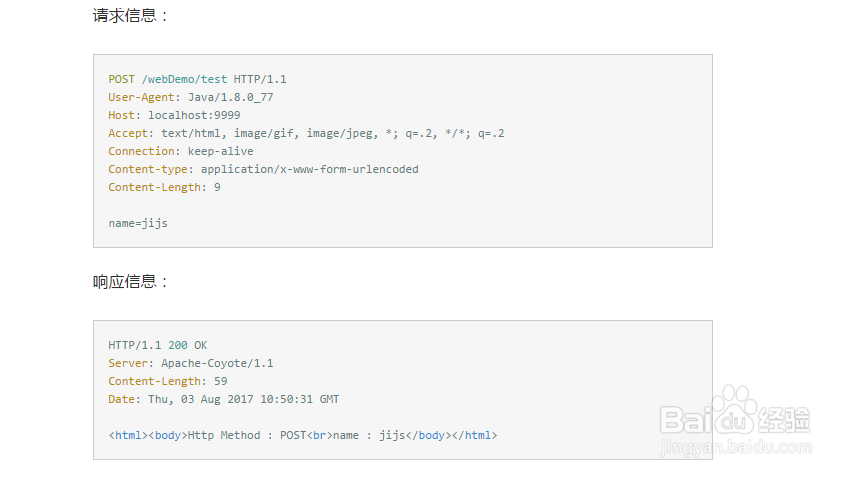Click the Content-Length: 59 line
Image resolution: width=860 pixels, height=477 pixels.
point(168,381)
